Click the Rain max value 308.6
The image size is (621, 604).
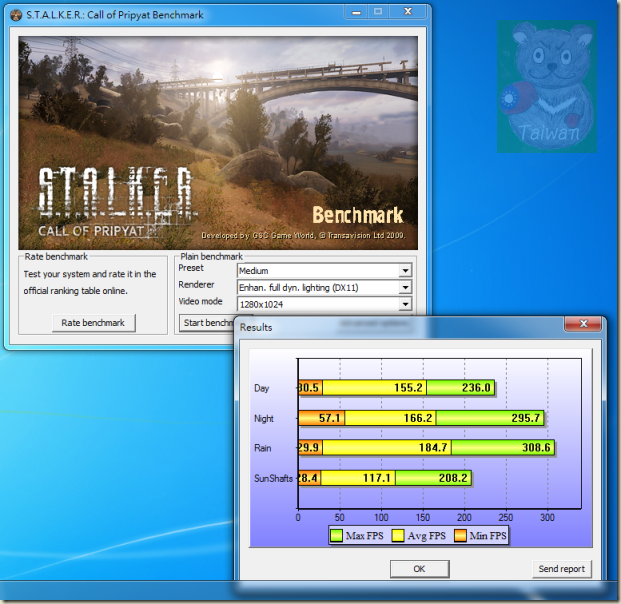(x=536, y=448)
